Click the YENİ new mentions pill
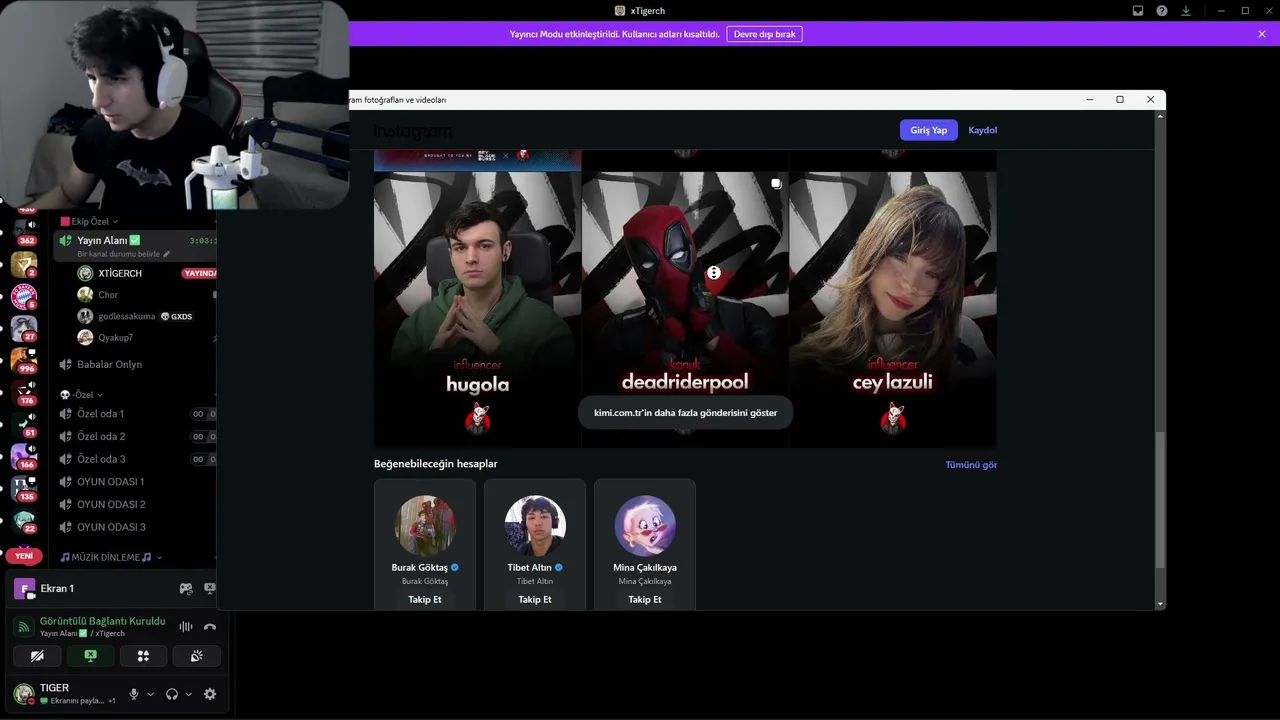1280x720 pixels. (24, 556)
